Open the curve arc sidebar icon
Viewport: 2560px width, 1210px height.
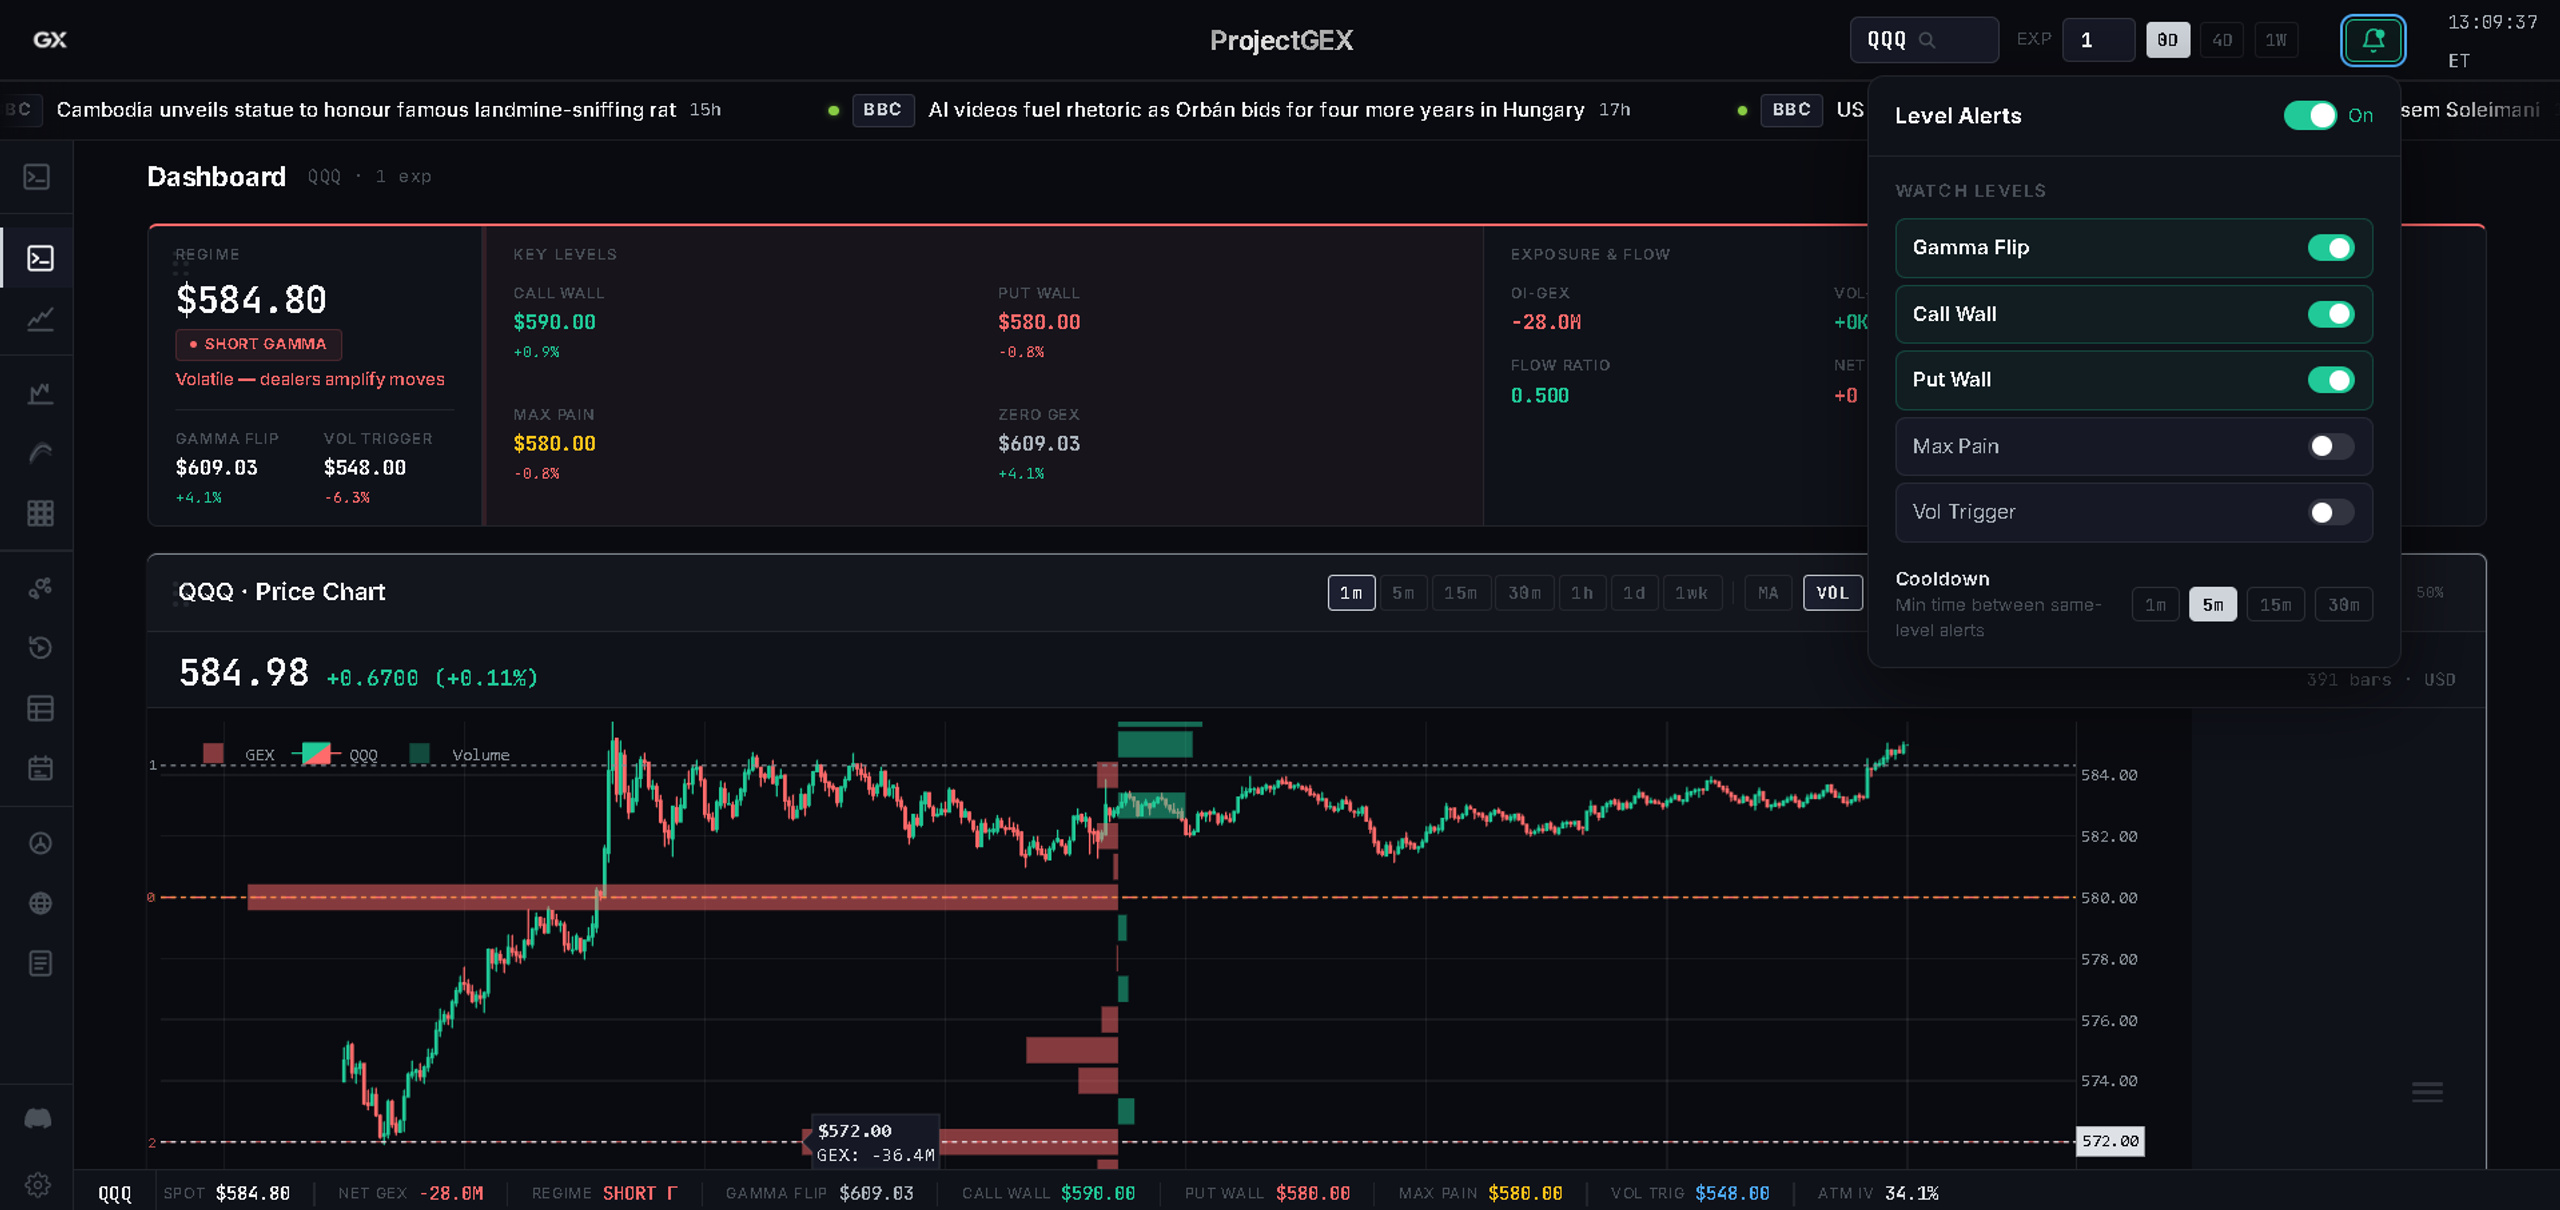click(40, 453)
